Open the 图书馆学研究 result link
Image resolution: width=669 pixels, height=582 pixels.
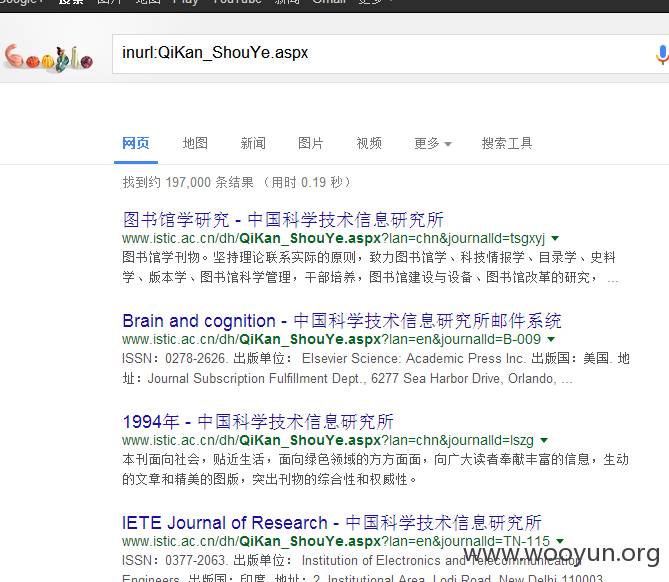283,220
